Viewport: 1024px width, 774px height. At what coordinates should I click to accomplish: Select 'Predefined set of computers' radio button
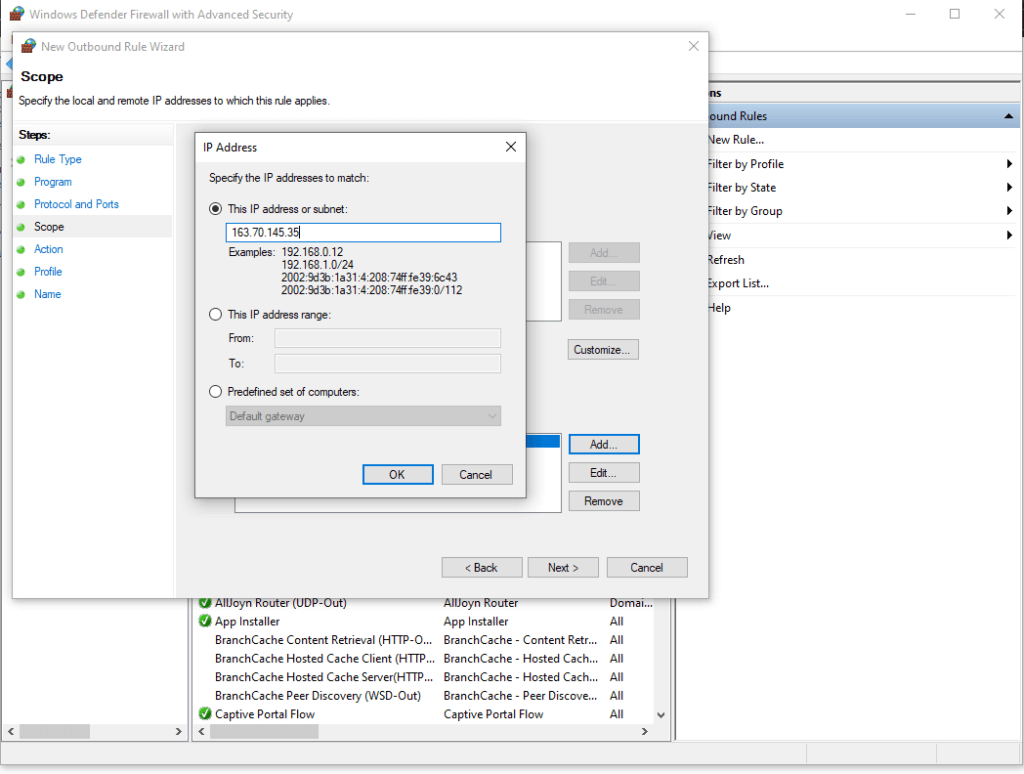coord(216,392)
